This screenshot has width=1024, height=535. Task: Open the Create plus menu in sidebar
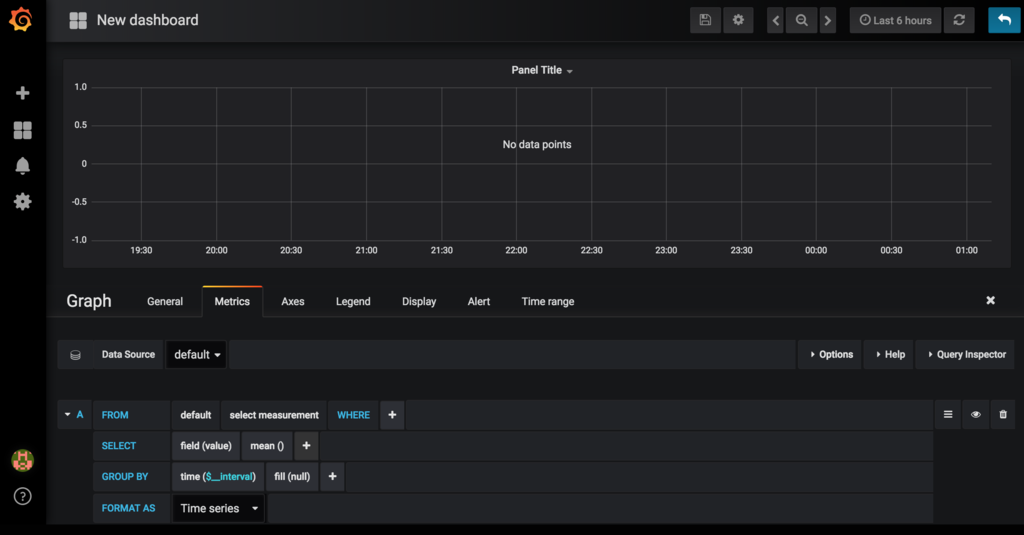[x=23, y=93]
